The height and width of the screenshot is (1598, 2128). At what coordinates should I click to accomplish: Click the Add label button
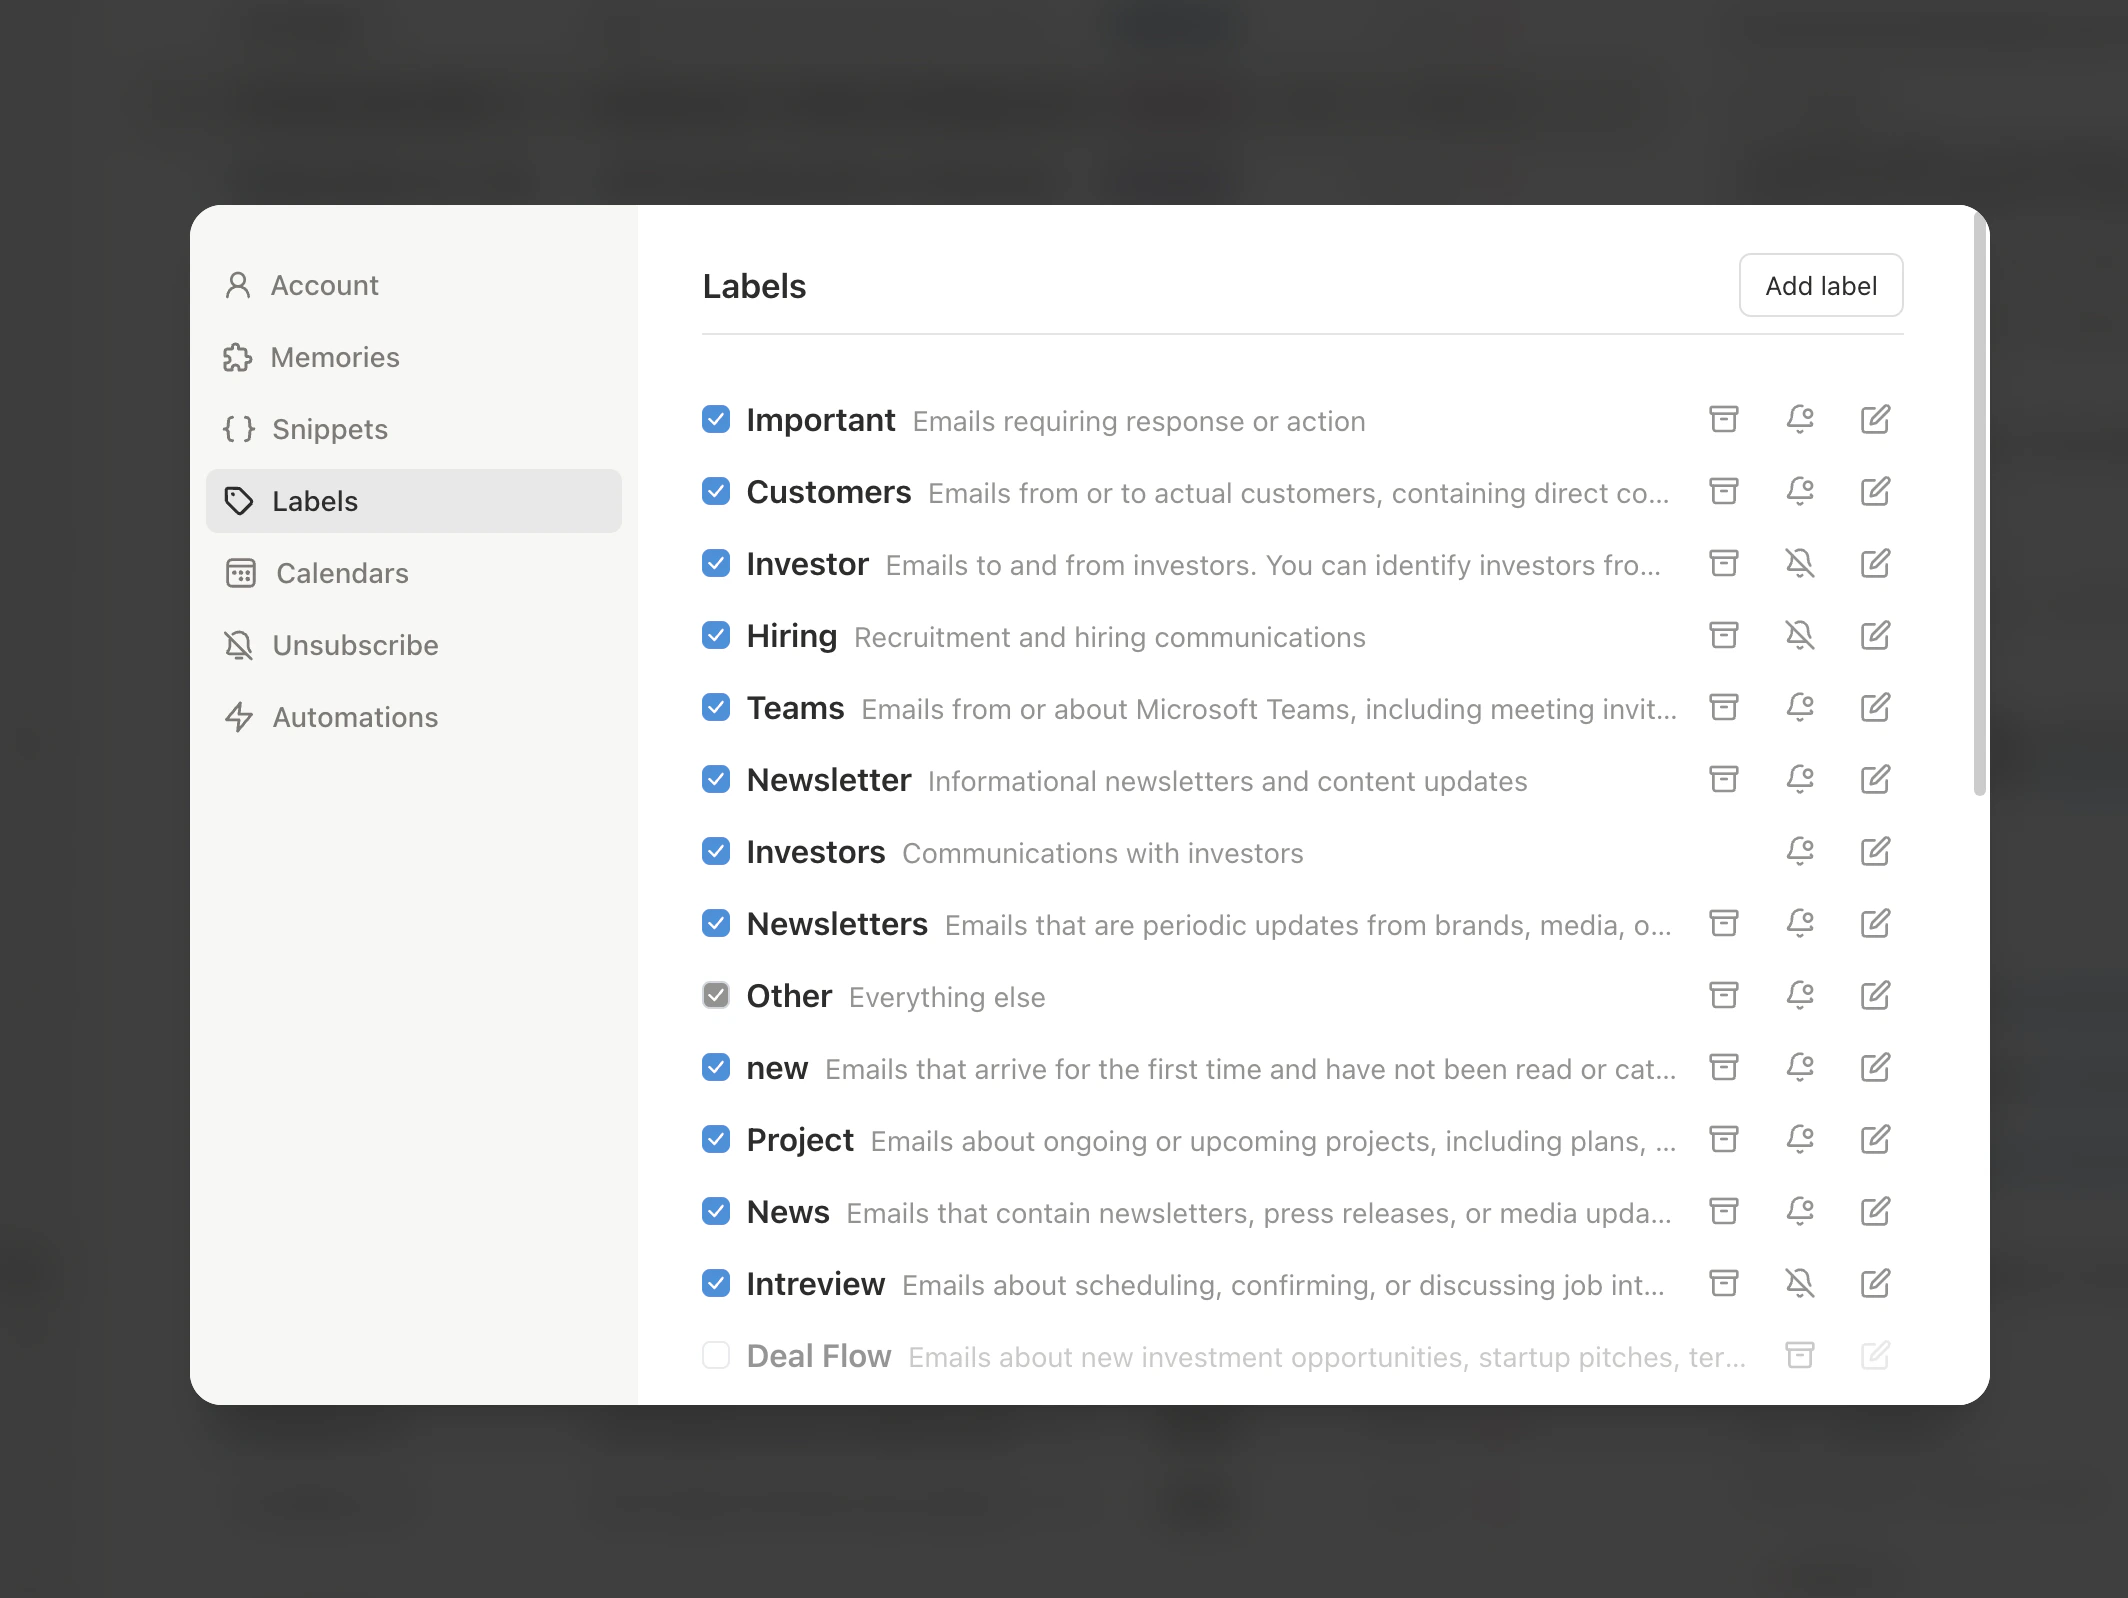pos(1820,285)
